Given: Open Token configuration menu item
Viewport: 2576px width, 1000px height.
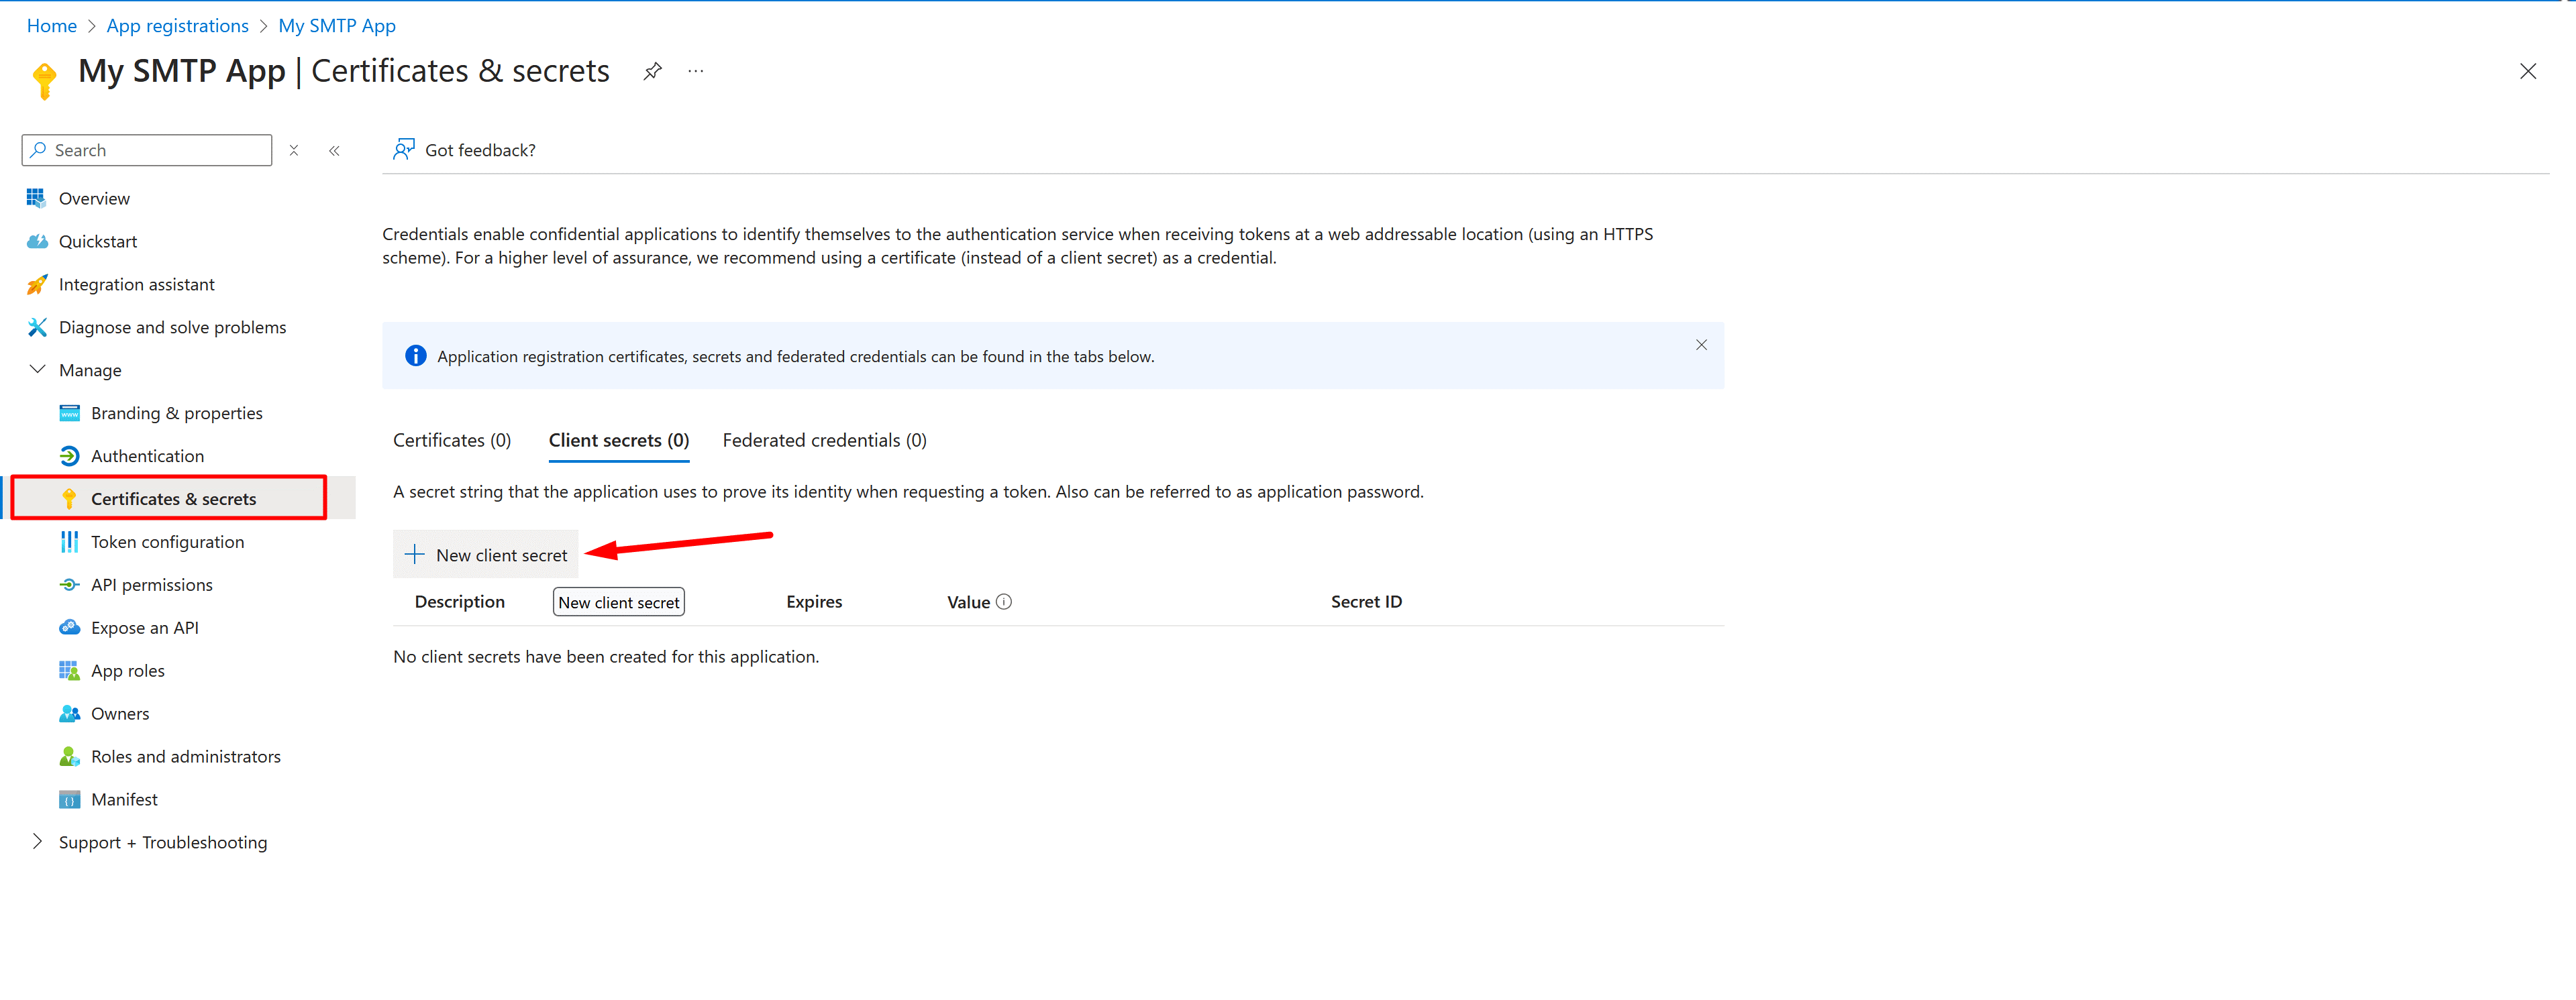Looking at the screenshot, I should (x=168, y=542).
